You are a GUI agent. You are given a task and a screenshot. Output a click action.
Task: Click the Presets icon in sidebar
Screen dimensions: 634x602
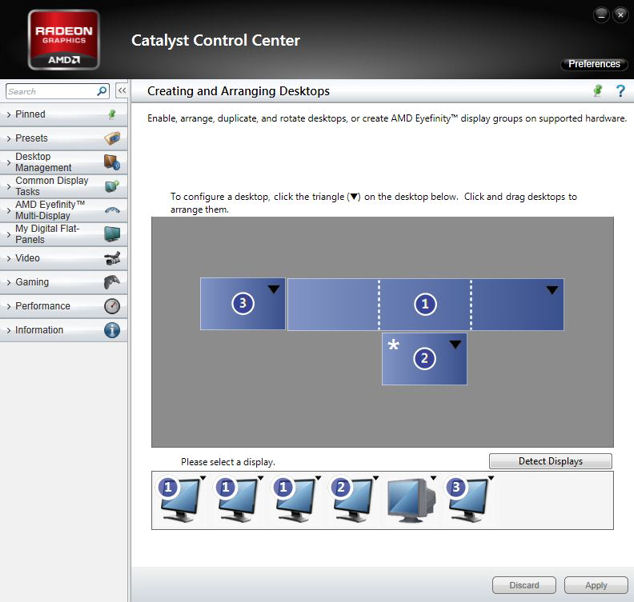[112, 138]
